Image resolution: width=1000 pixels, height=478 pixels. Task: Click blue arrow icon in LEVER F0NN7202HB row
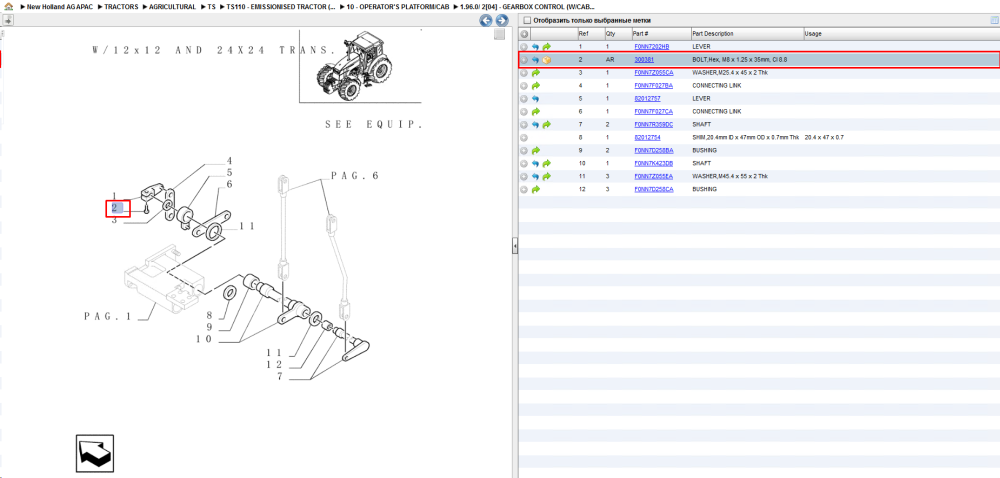536,47
